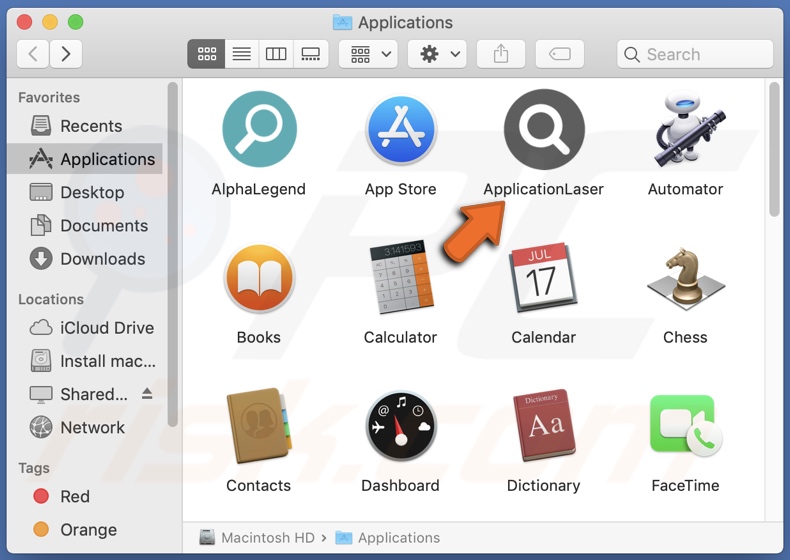The width and height of the screenshot is (790, 560).
Task: Open the Install mac... volume in sidebar
Action: pos(84,361)
